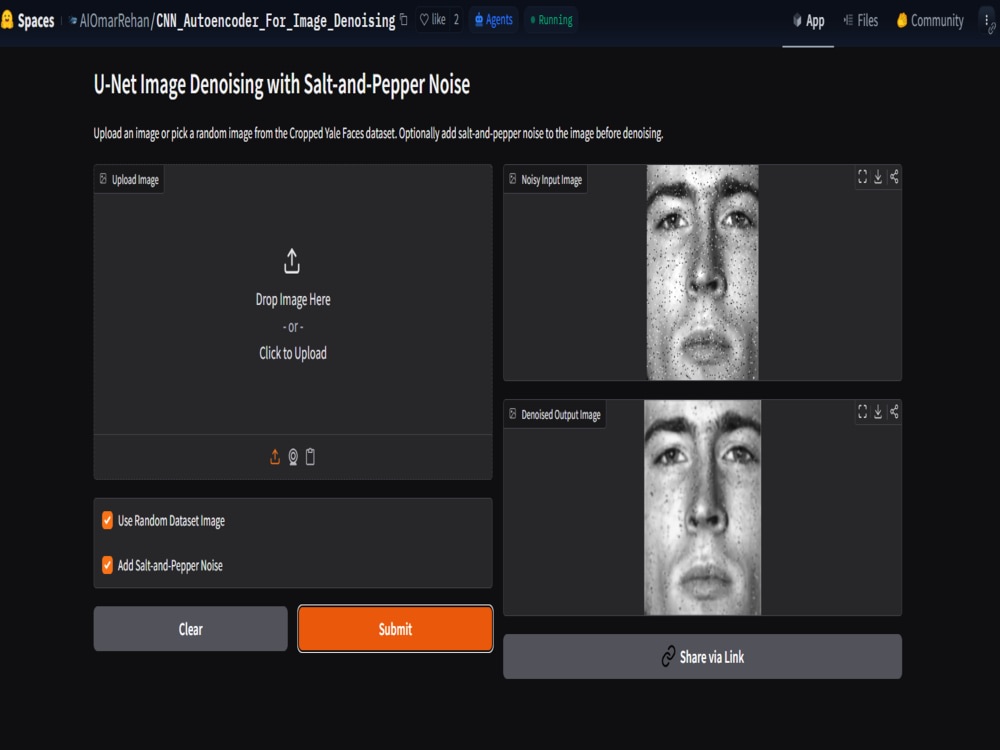Submit the image for denoising
This screenshot has height=750, width=1000.
pyautogui.click(x=395, y=629)
